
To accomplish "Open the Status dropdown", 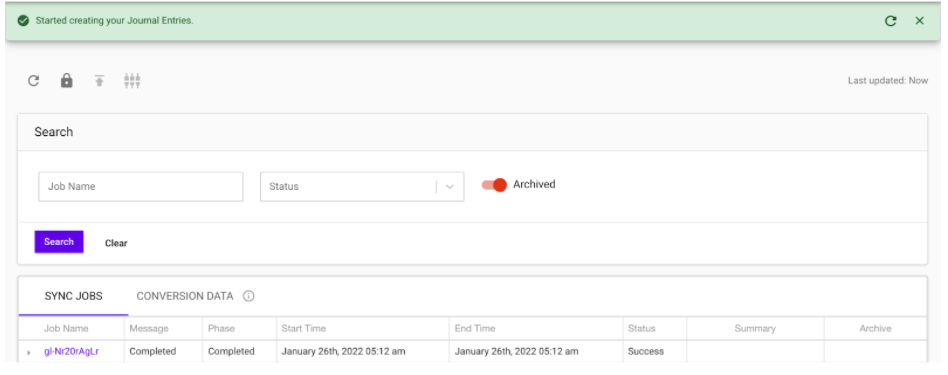I will coord(362,186).
